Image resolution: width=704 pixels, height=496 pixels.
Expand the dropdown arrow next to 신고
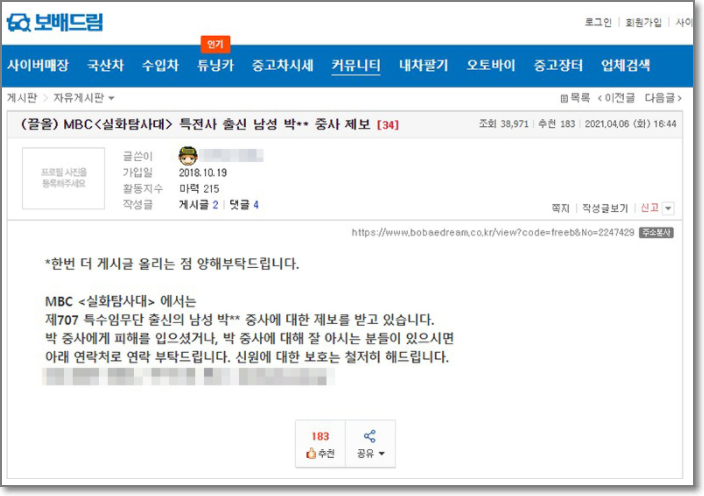point(669,209)
